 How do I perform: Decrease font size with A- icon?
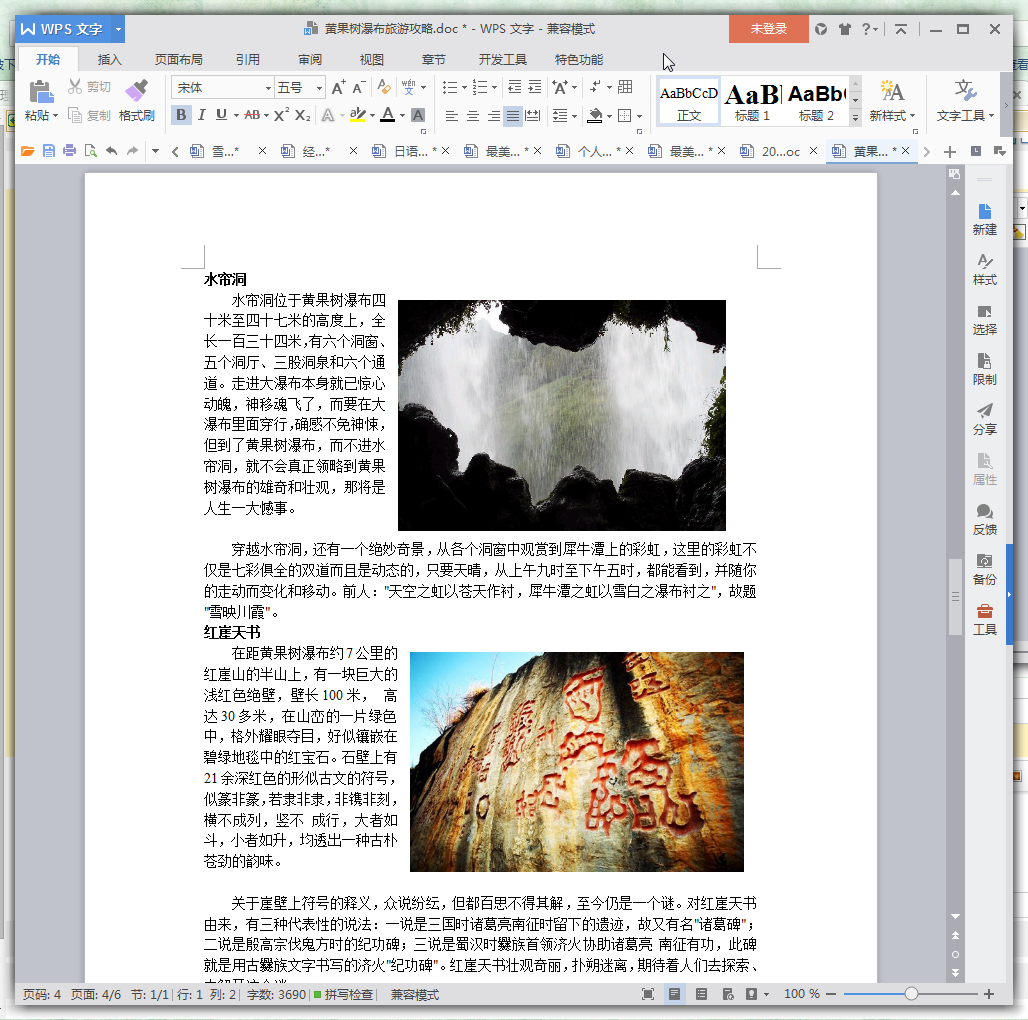pyautogui.click(x=358, y=87)
